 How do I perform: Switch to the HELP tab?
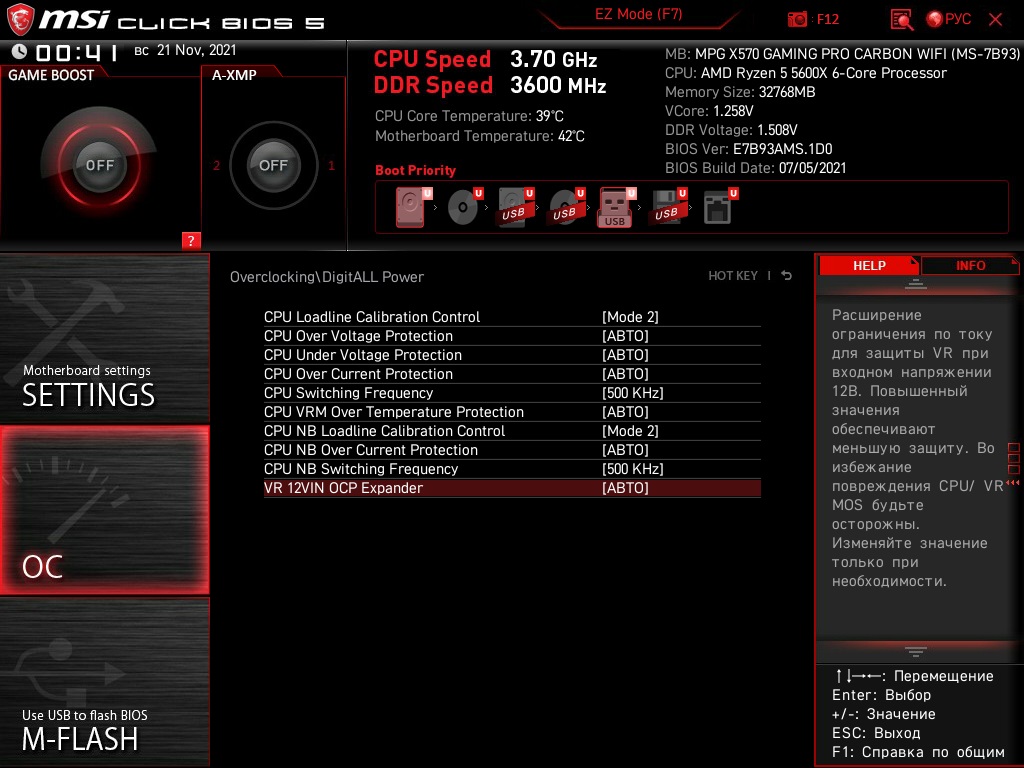pyautogui.click(x=869, y=265)
